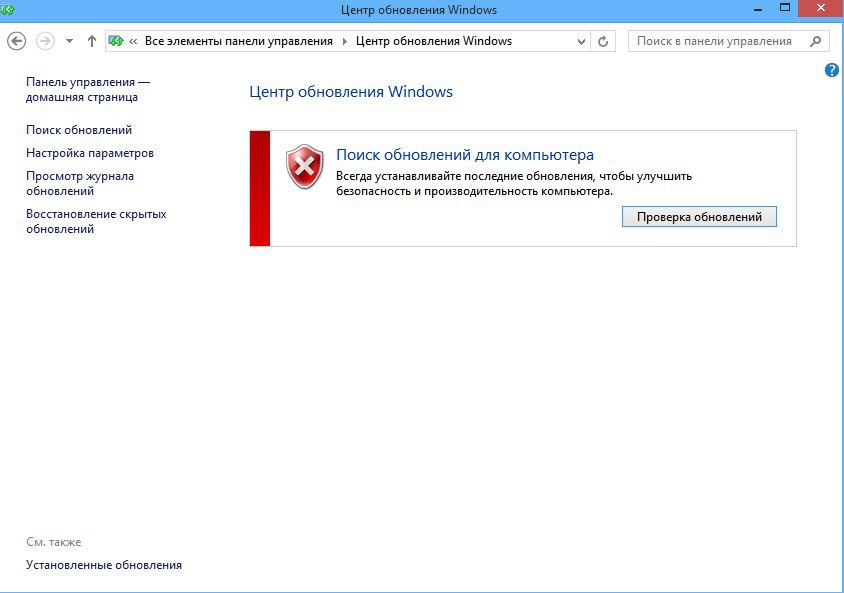Click 'Поиск обновлений' in the sidebar
Image resolution: width=844 pixels, height=593 pixels.
point(79,130)
